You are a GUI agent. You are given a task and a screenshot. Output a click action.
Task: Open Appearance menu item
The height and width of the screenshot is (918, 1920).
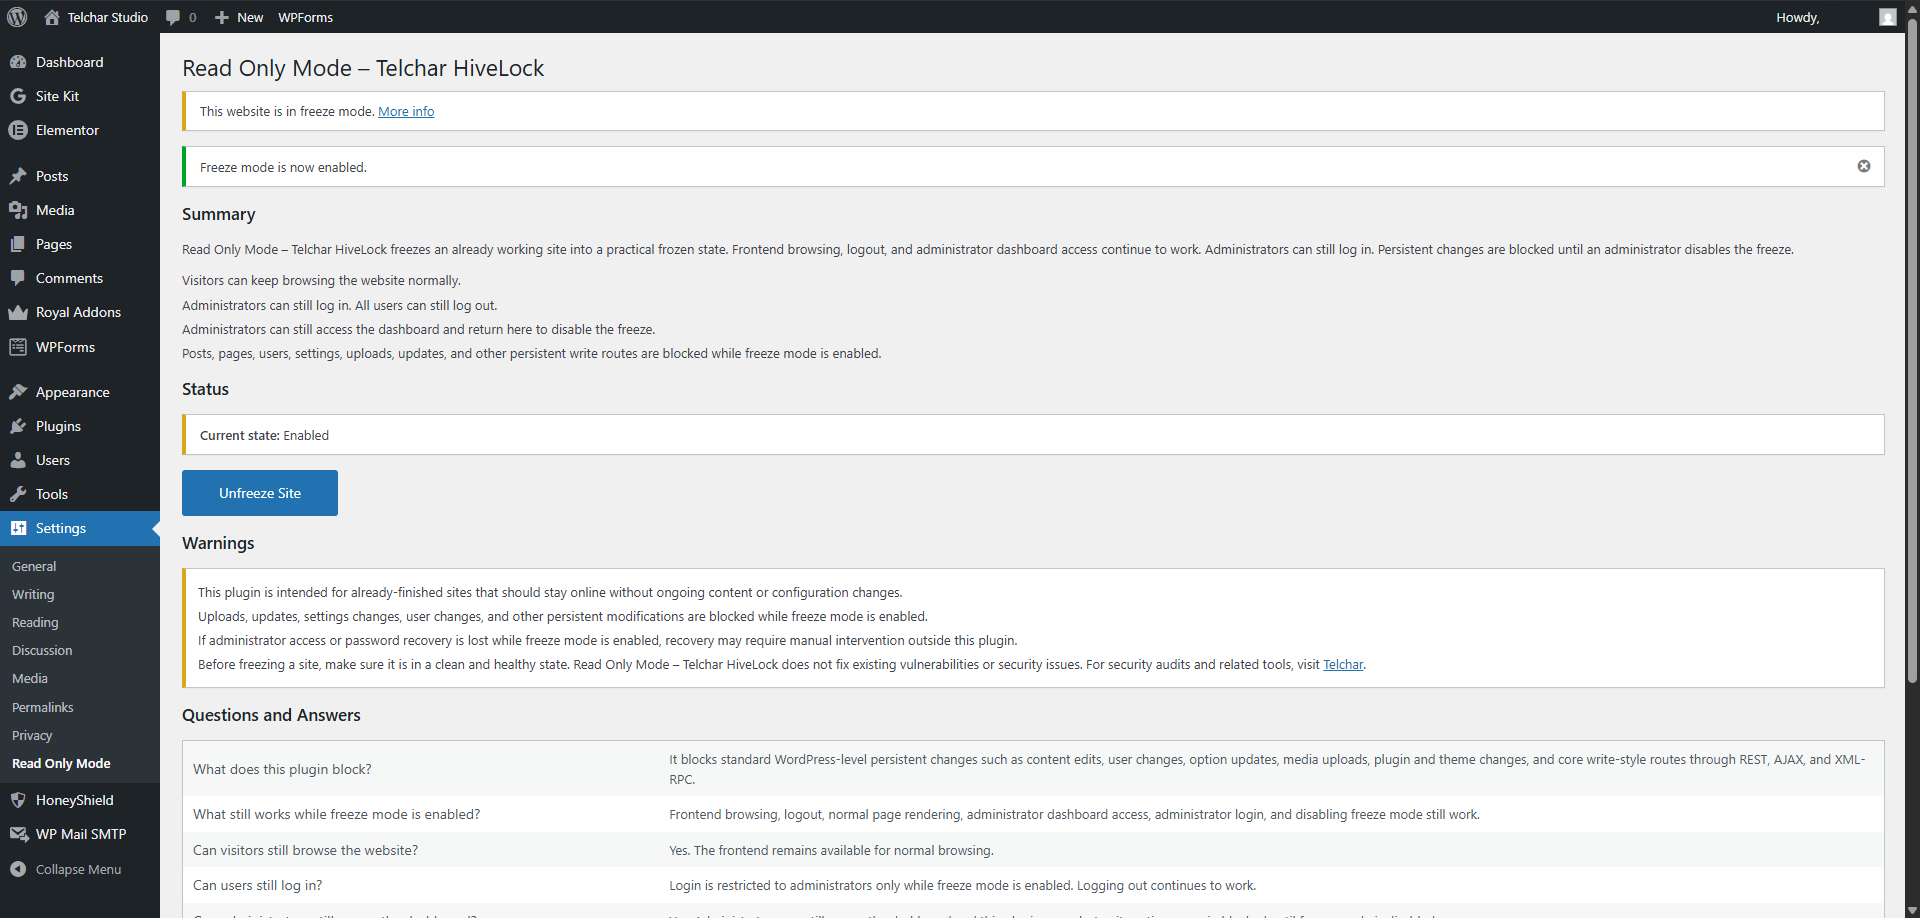pos(80,392)
